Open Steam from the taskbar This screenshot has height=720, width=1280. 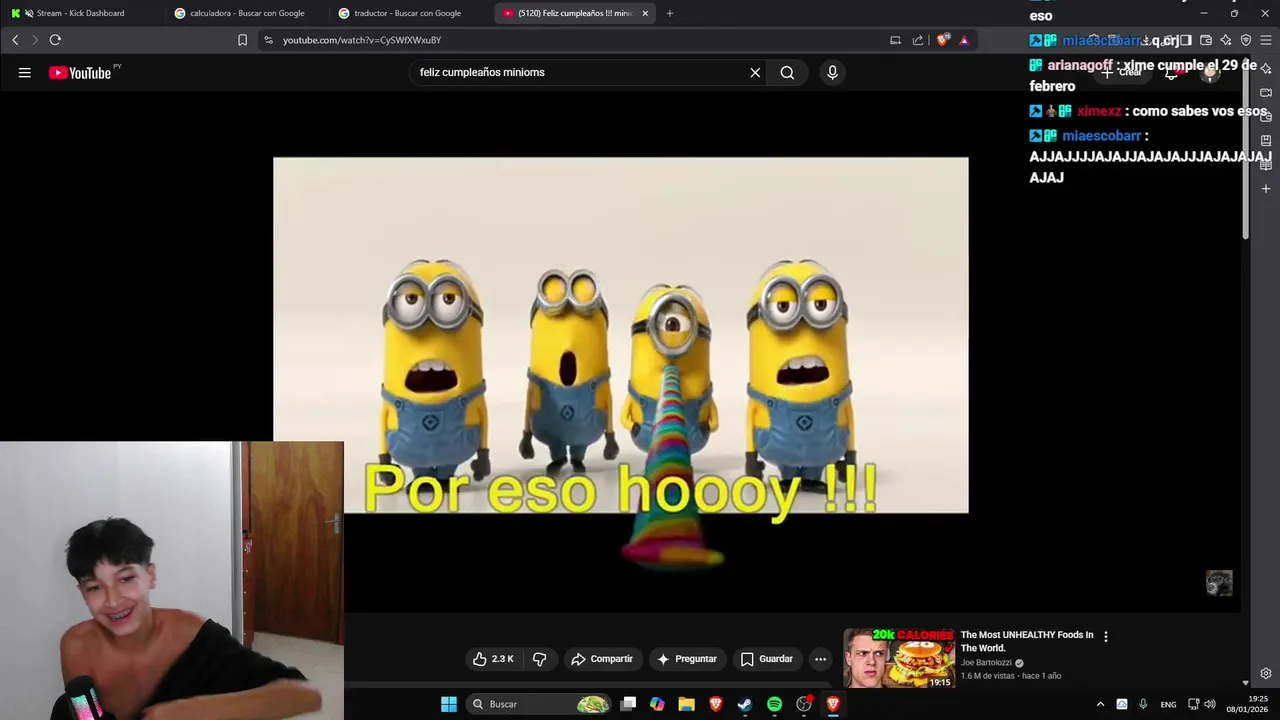tap(745, 704)
